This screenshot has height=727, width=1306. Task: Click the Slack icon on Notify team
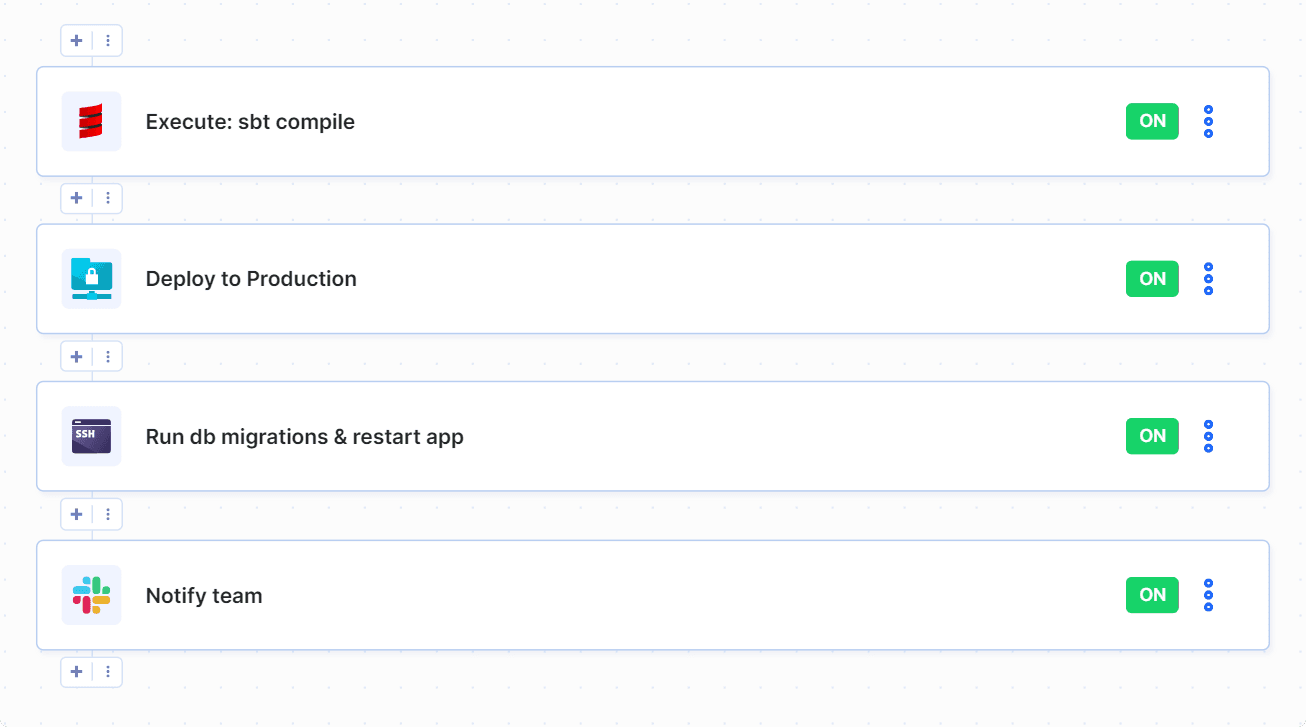pyautogui.click(x=91, y=594)
